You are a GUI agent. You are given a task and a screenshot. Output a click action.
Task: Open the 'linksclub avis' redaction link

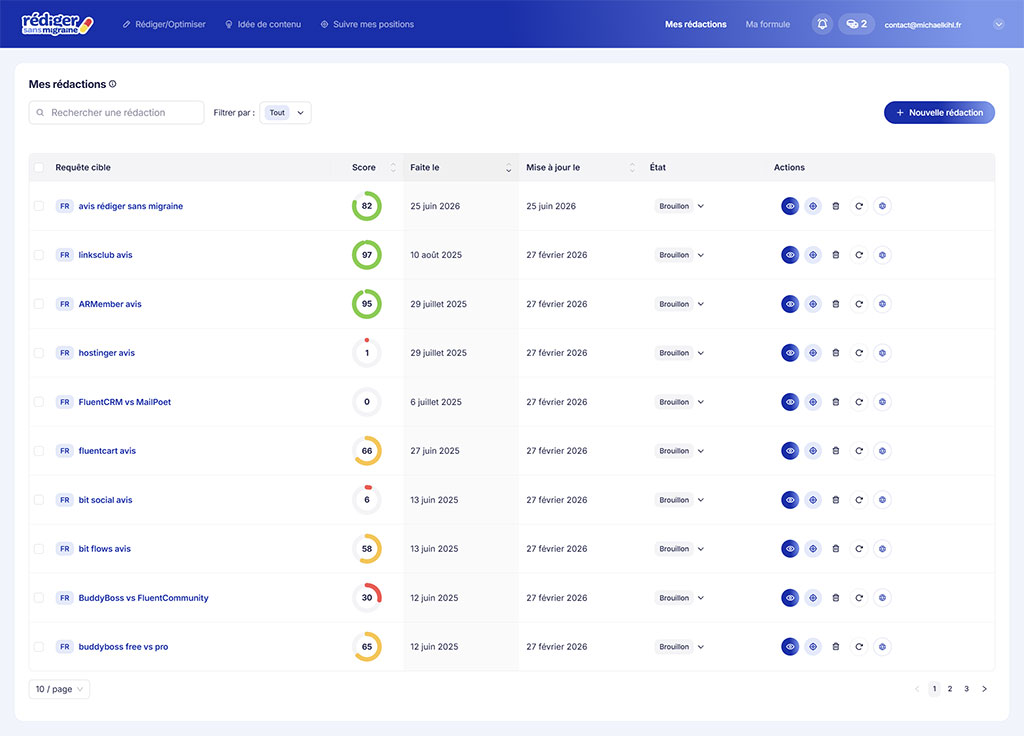[x=105, y=255]
